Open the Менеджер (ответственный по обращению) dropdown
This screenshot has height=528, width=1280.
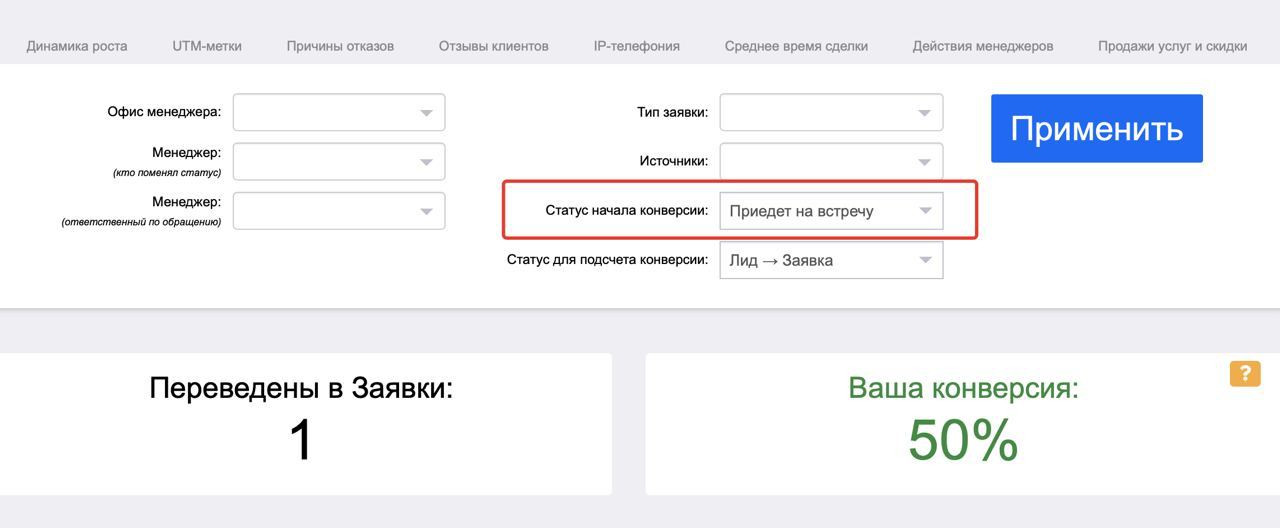click(339, 211)
